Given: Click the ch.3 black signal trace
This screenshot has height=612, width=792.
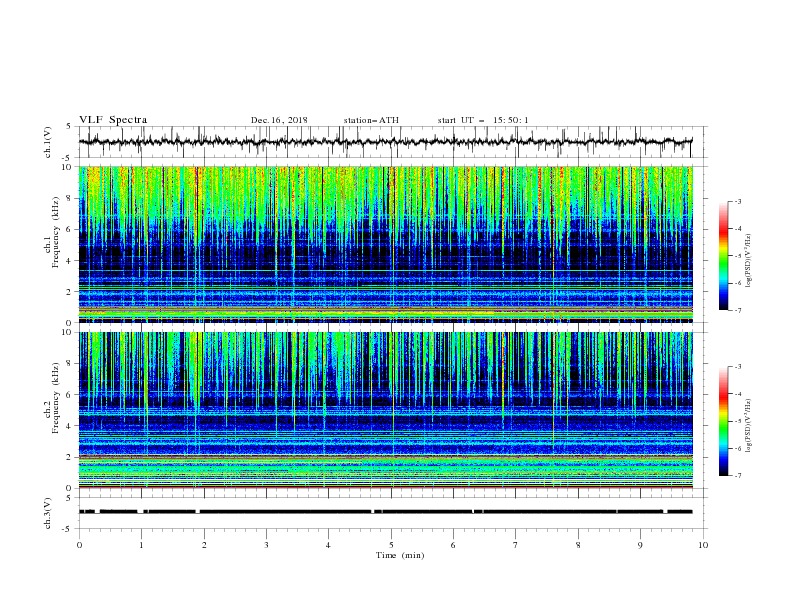Looking at the screenshot, I should pyautogui.click(x=385, y=512).
